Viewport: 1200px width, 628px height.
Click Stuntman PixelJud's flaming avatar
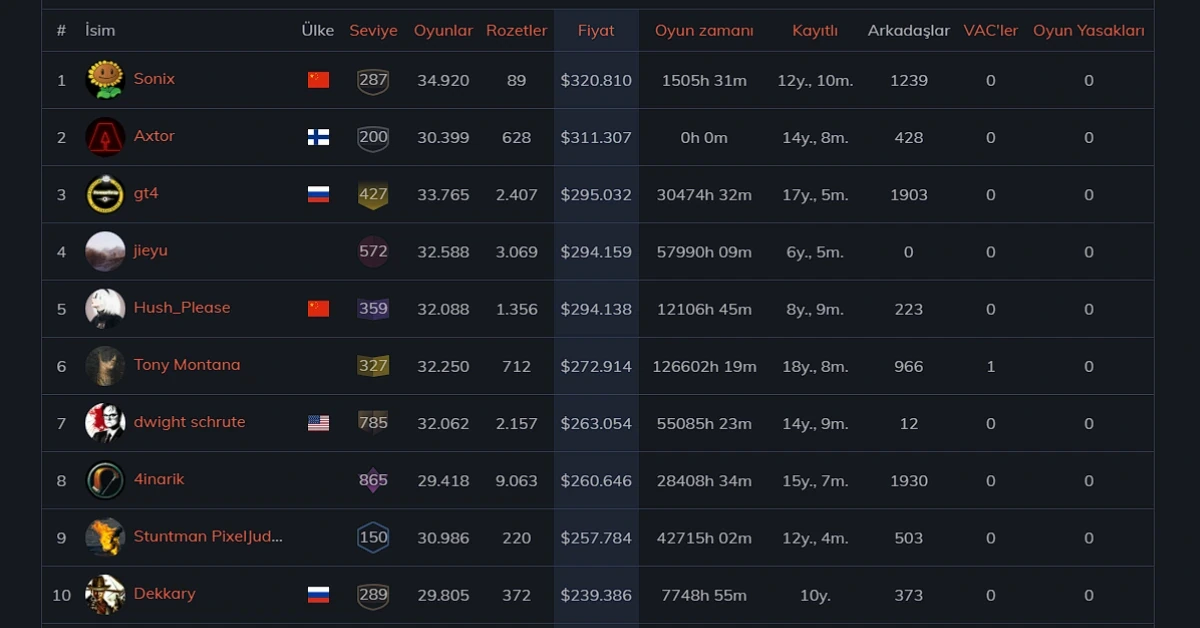click(105, 537)
